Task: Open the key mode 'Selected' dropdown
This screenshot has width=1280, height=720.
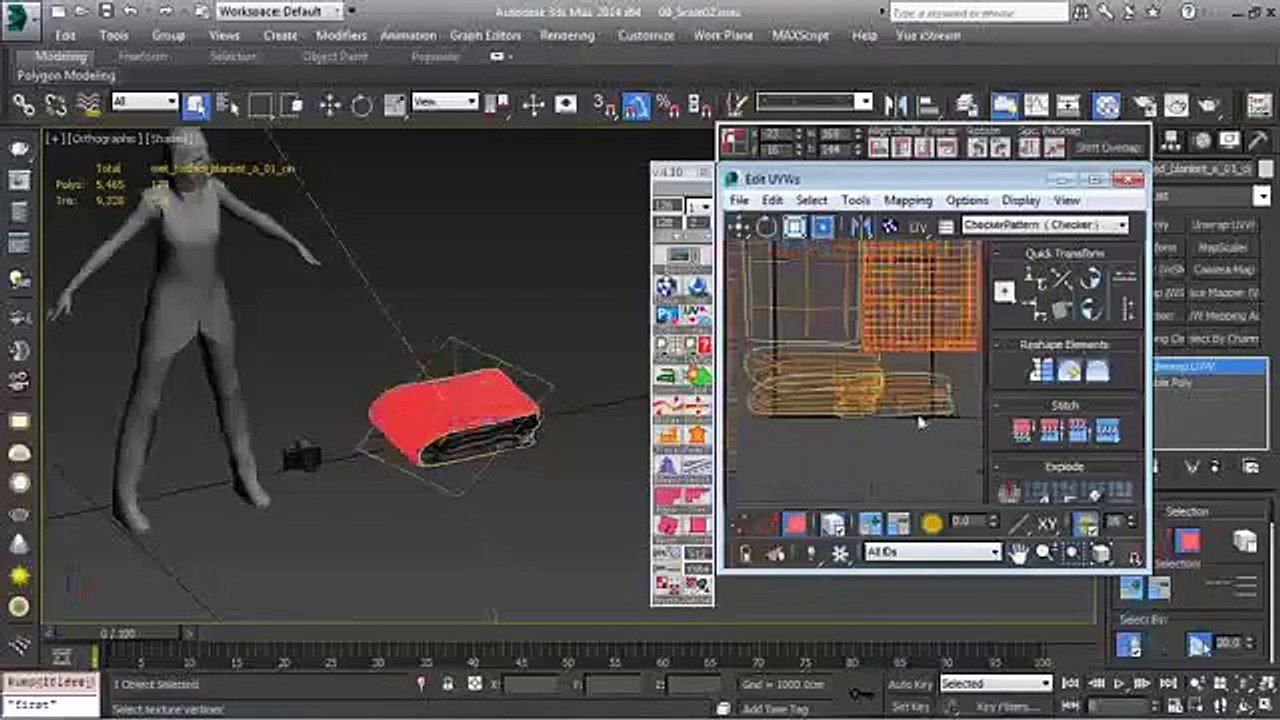Action: pyautogui.click(x=996, y=684)
